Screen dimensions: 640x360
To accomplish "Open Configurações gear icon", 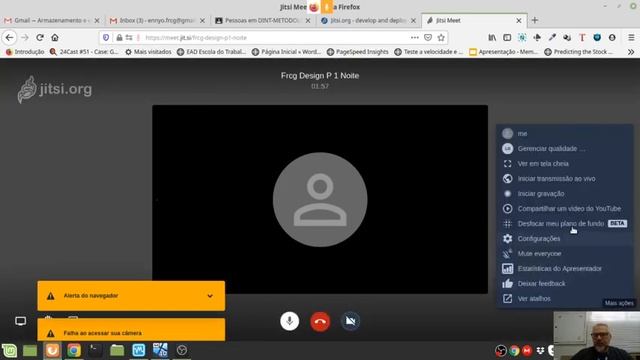I will click(x=507, y=238).
